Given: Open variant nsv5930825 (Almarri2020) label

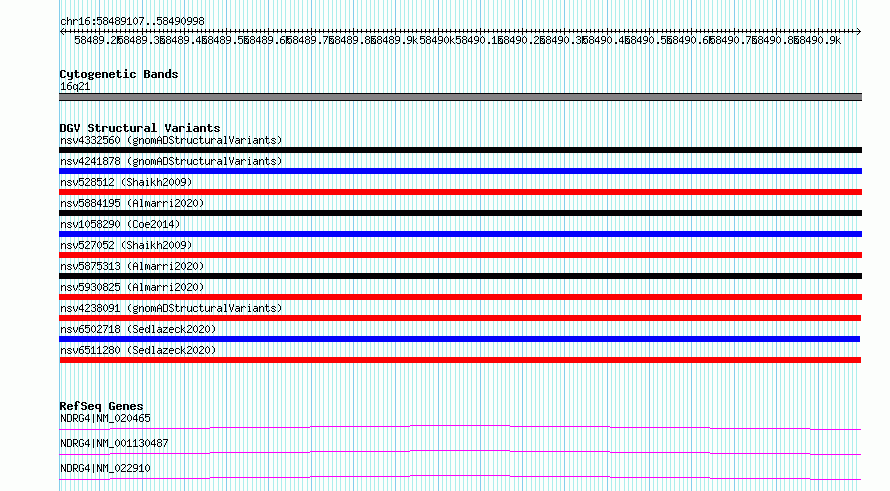Looking at the screenshot, I should point(132,287).
